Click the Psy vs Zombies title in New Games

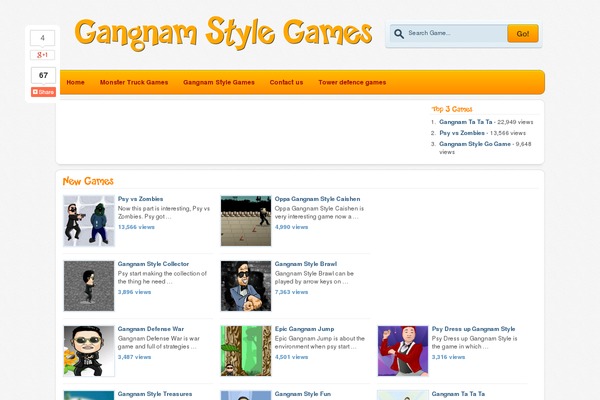140,199
